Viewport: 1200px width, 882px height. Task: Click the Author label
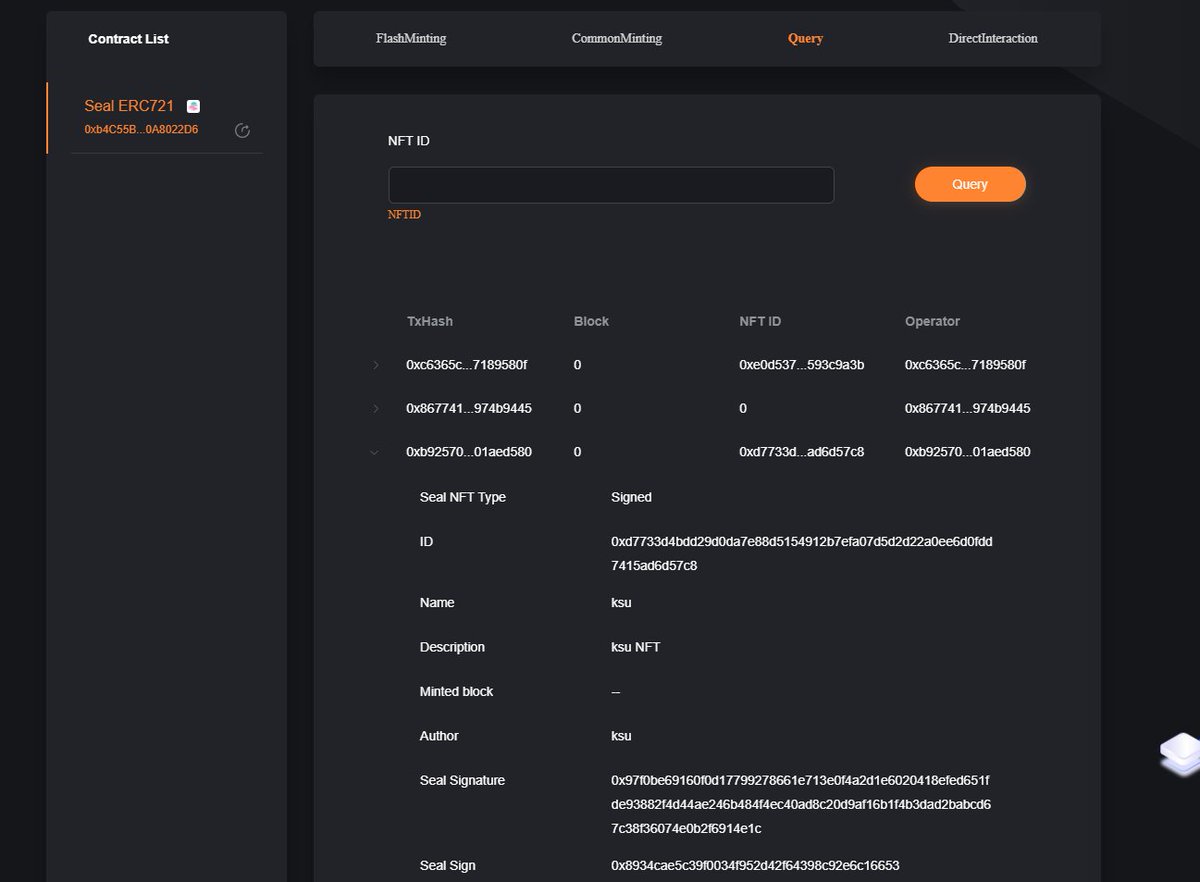439,736
